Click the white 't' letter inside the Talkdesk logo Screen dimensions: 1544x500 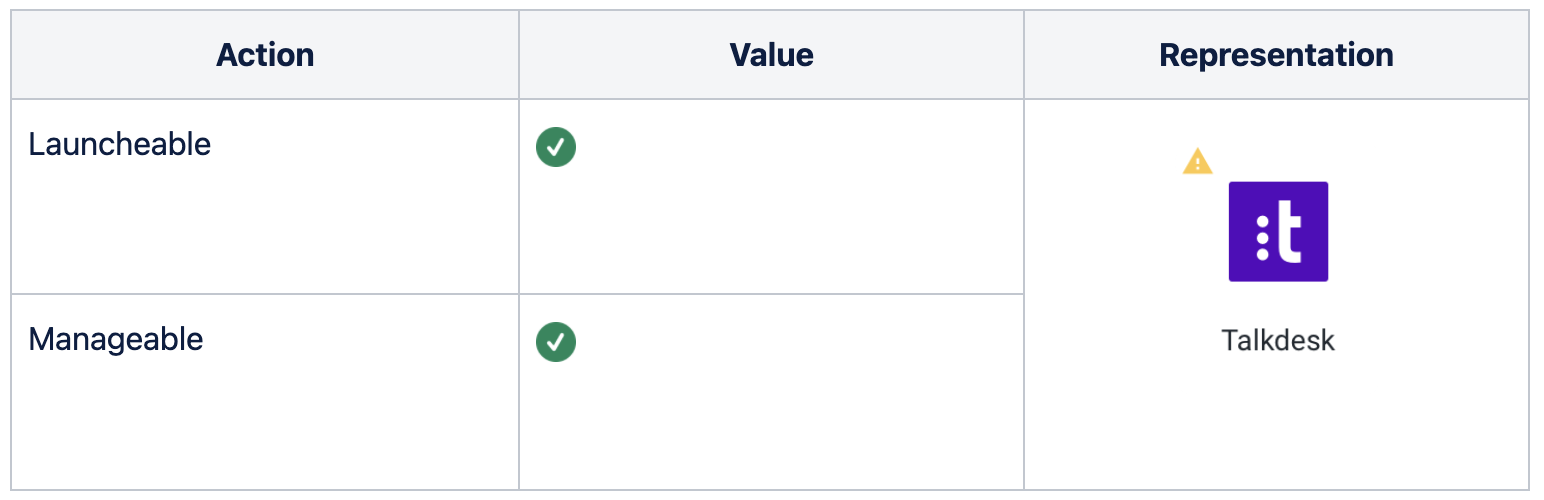(x=1291, y=232)
